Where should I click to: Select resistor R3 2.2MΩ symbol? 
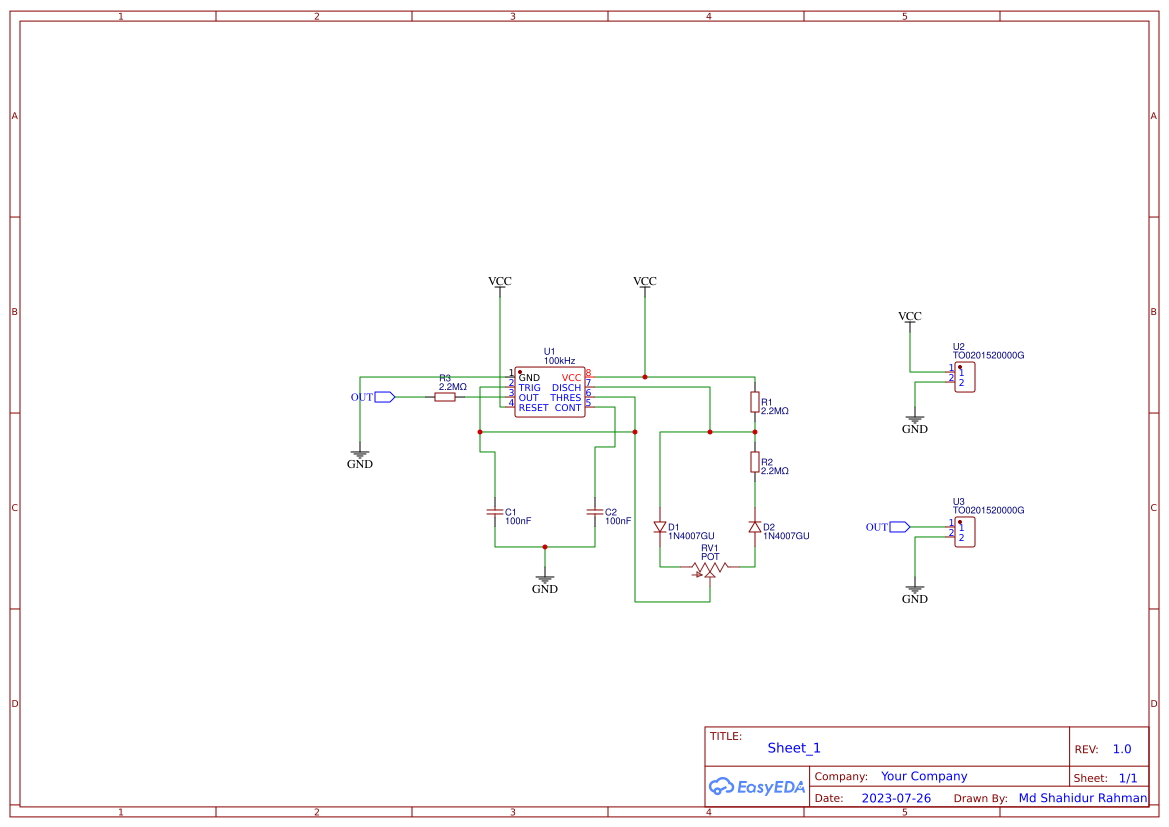click(444, 396)
